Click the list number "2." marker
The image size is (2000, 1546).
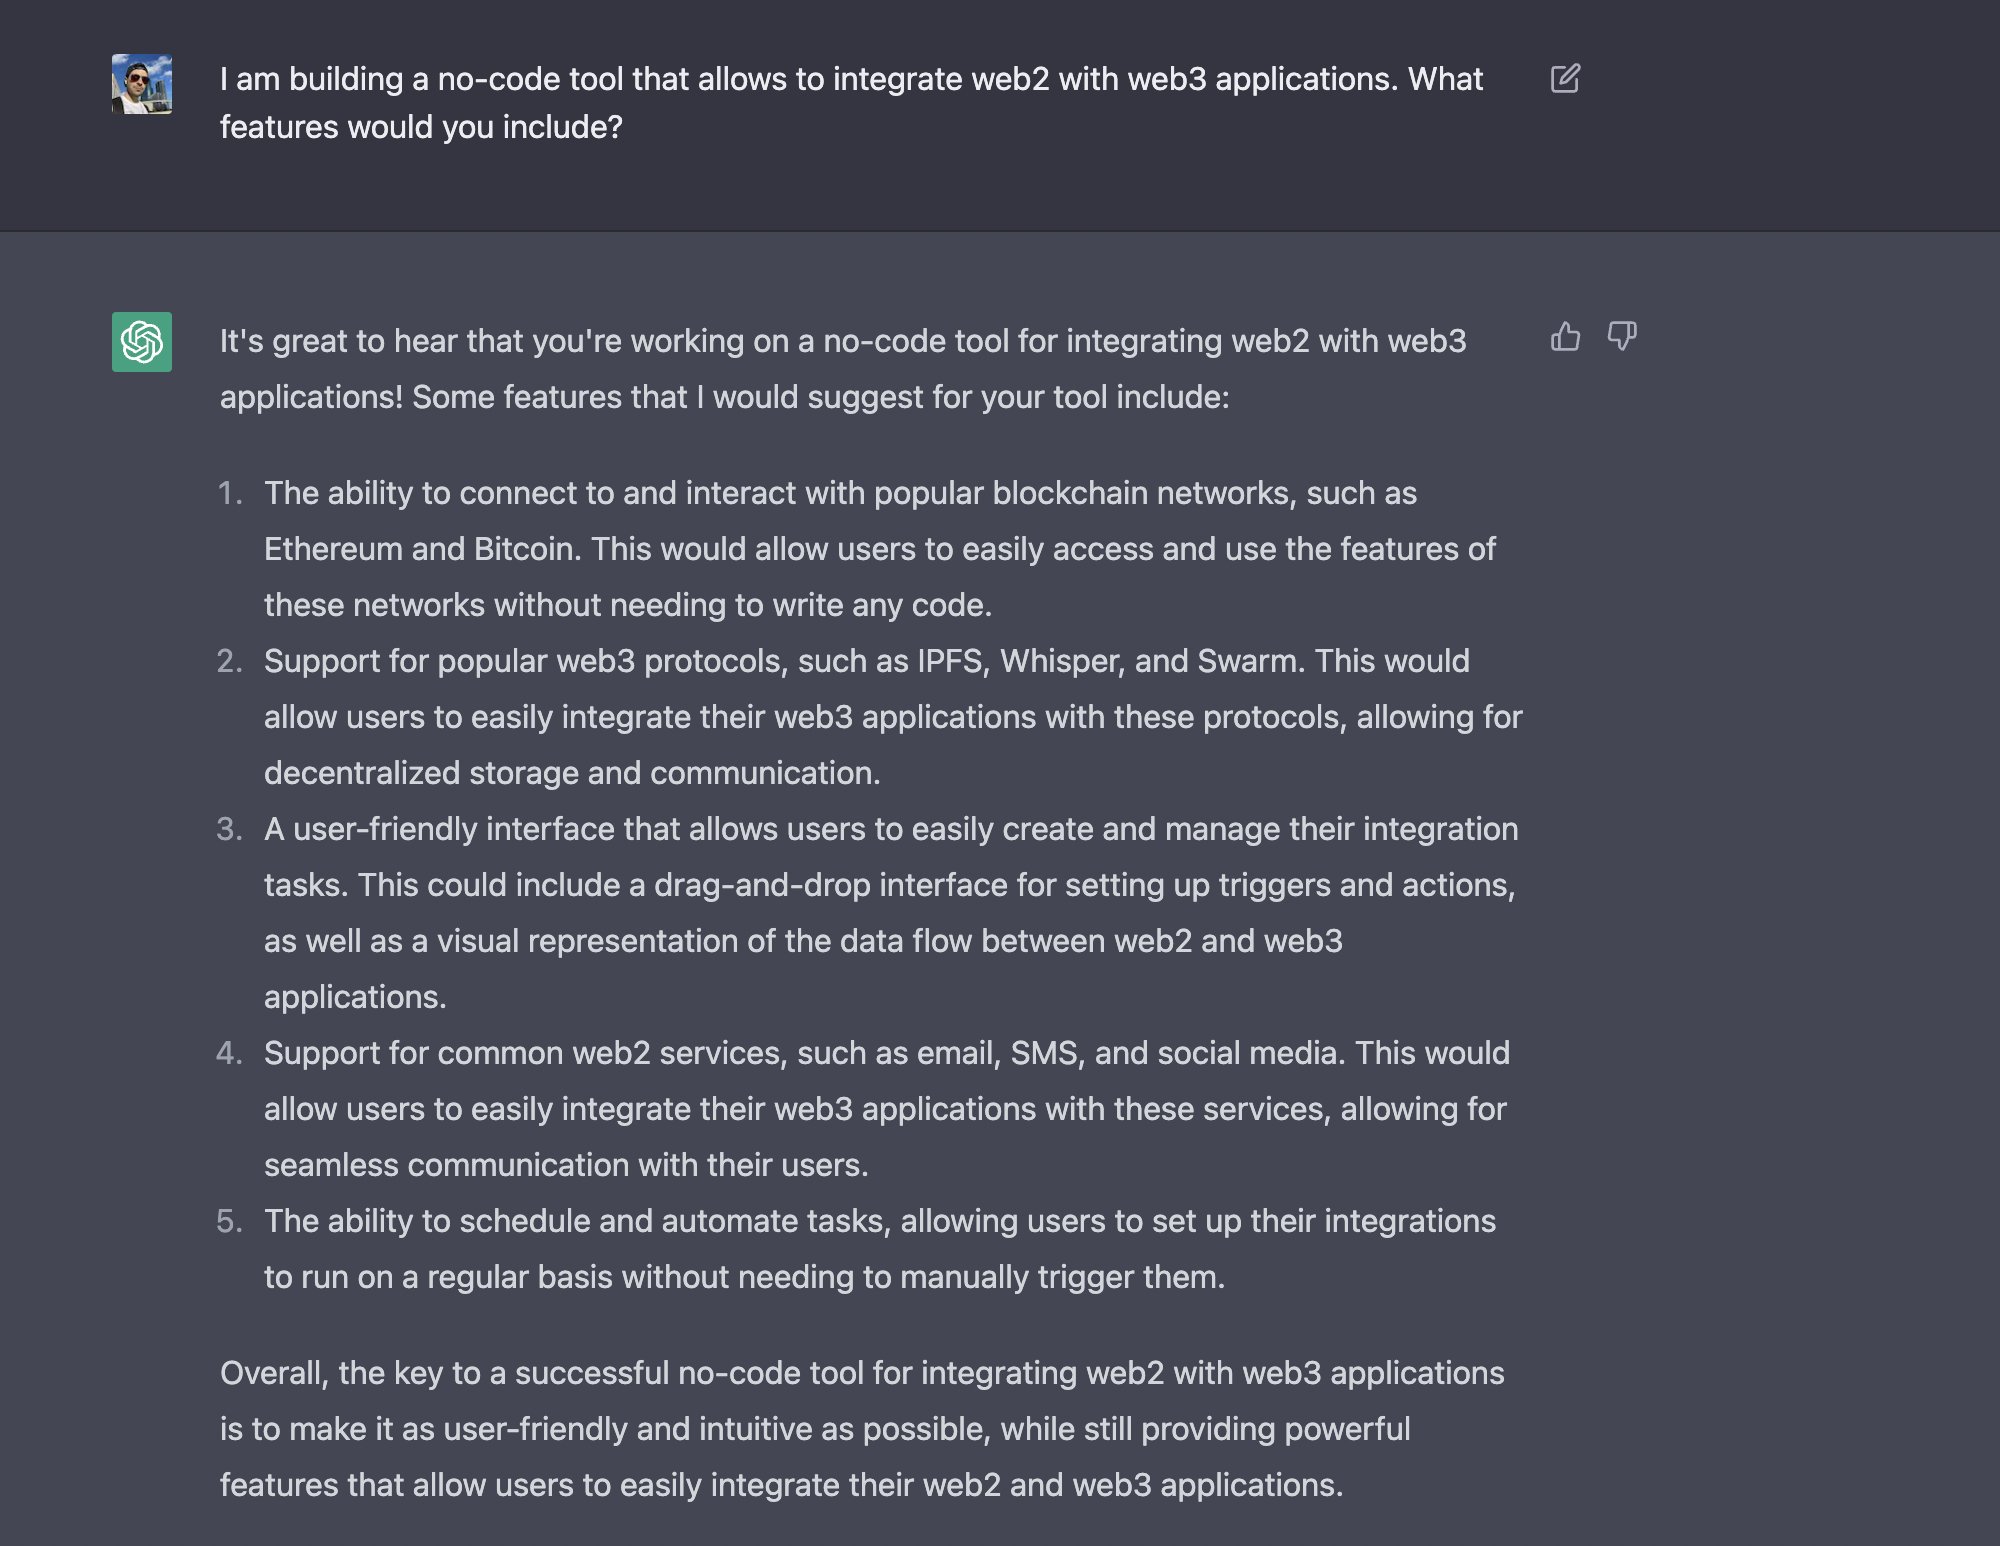(x=230, y=661)
